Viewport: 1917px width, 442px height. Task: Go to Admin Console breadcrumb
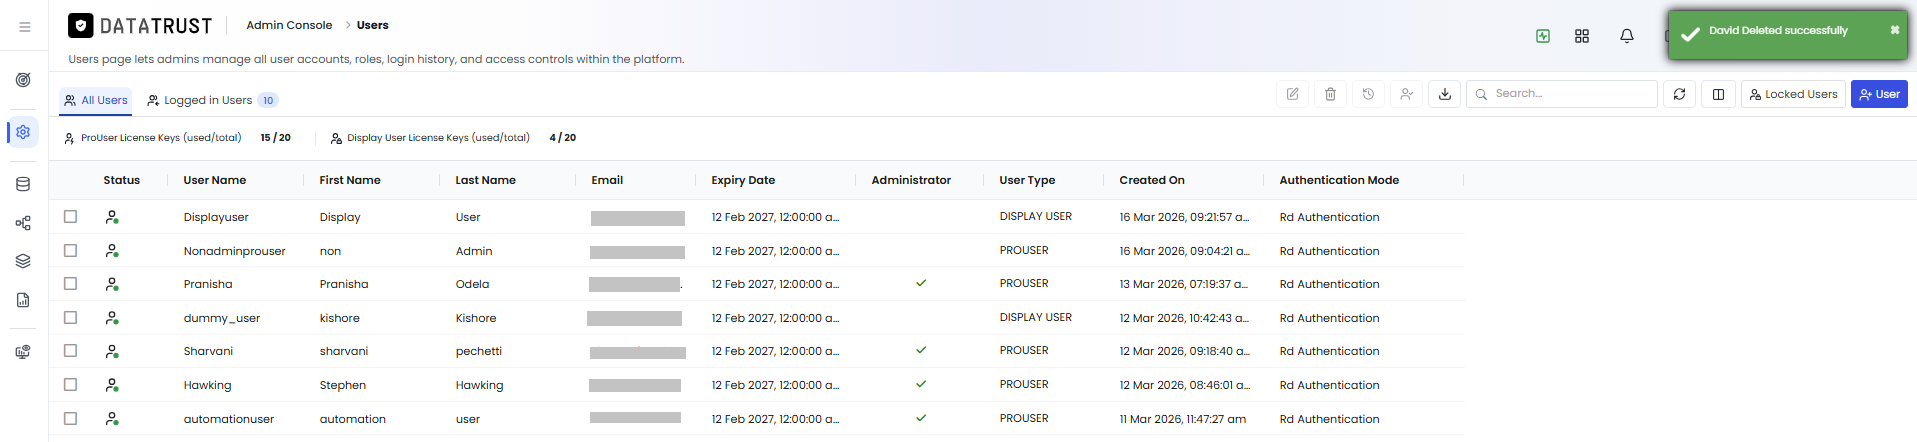(289, 25)
